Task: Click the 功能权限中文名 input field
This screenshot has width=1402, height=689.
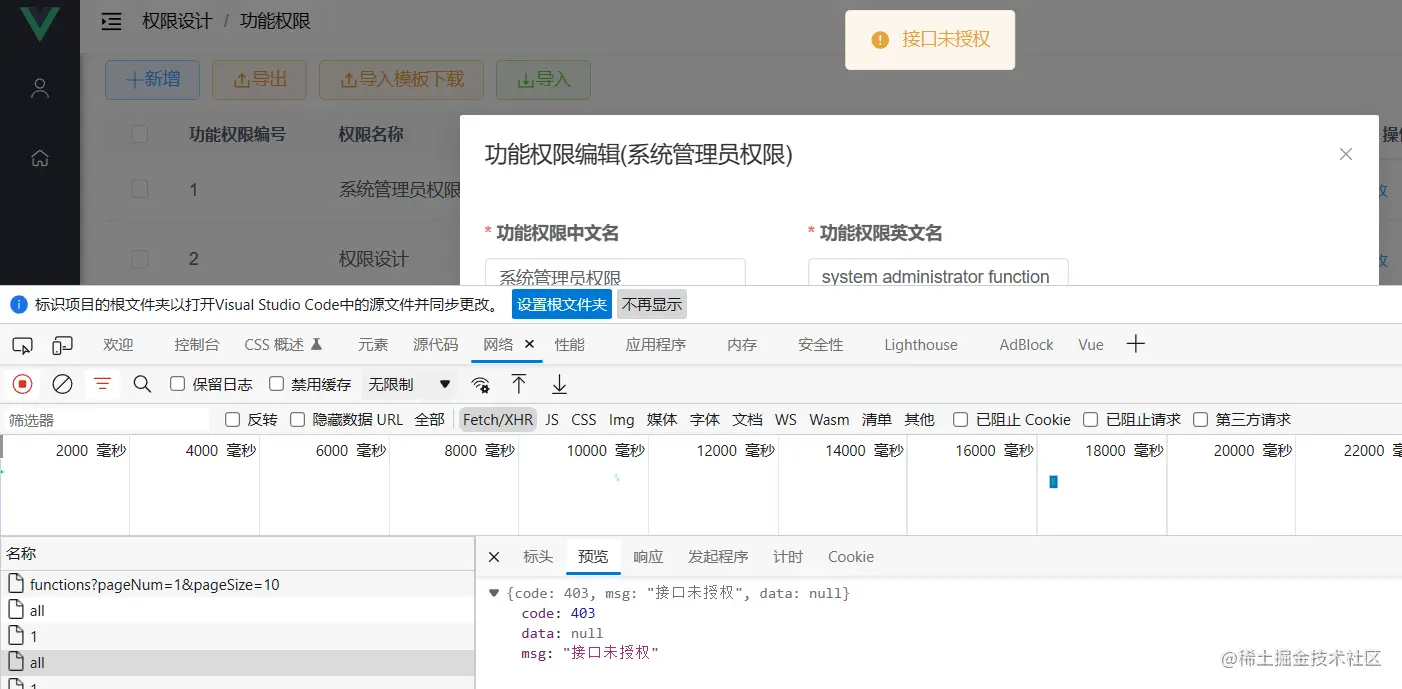Action: click(x=615, y=273)
